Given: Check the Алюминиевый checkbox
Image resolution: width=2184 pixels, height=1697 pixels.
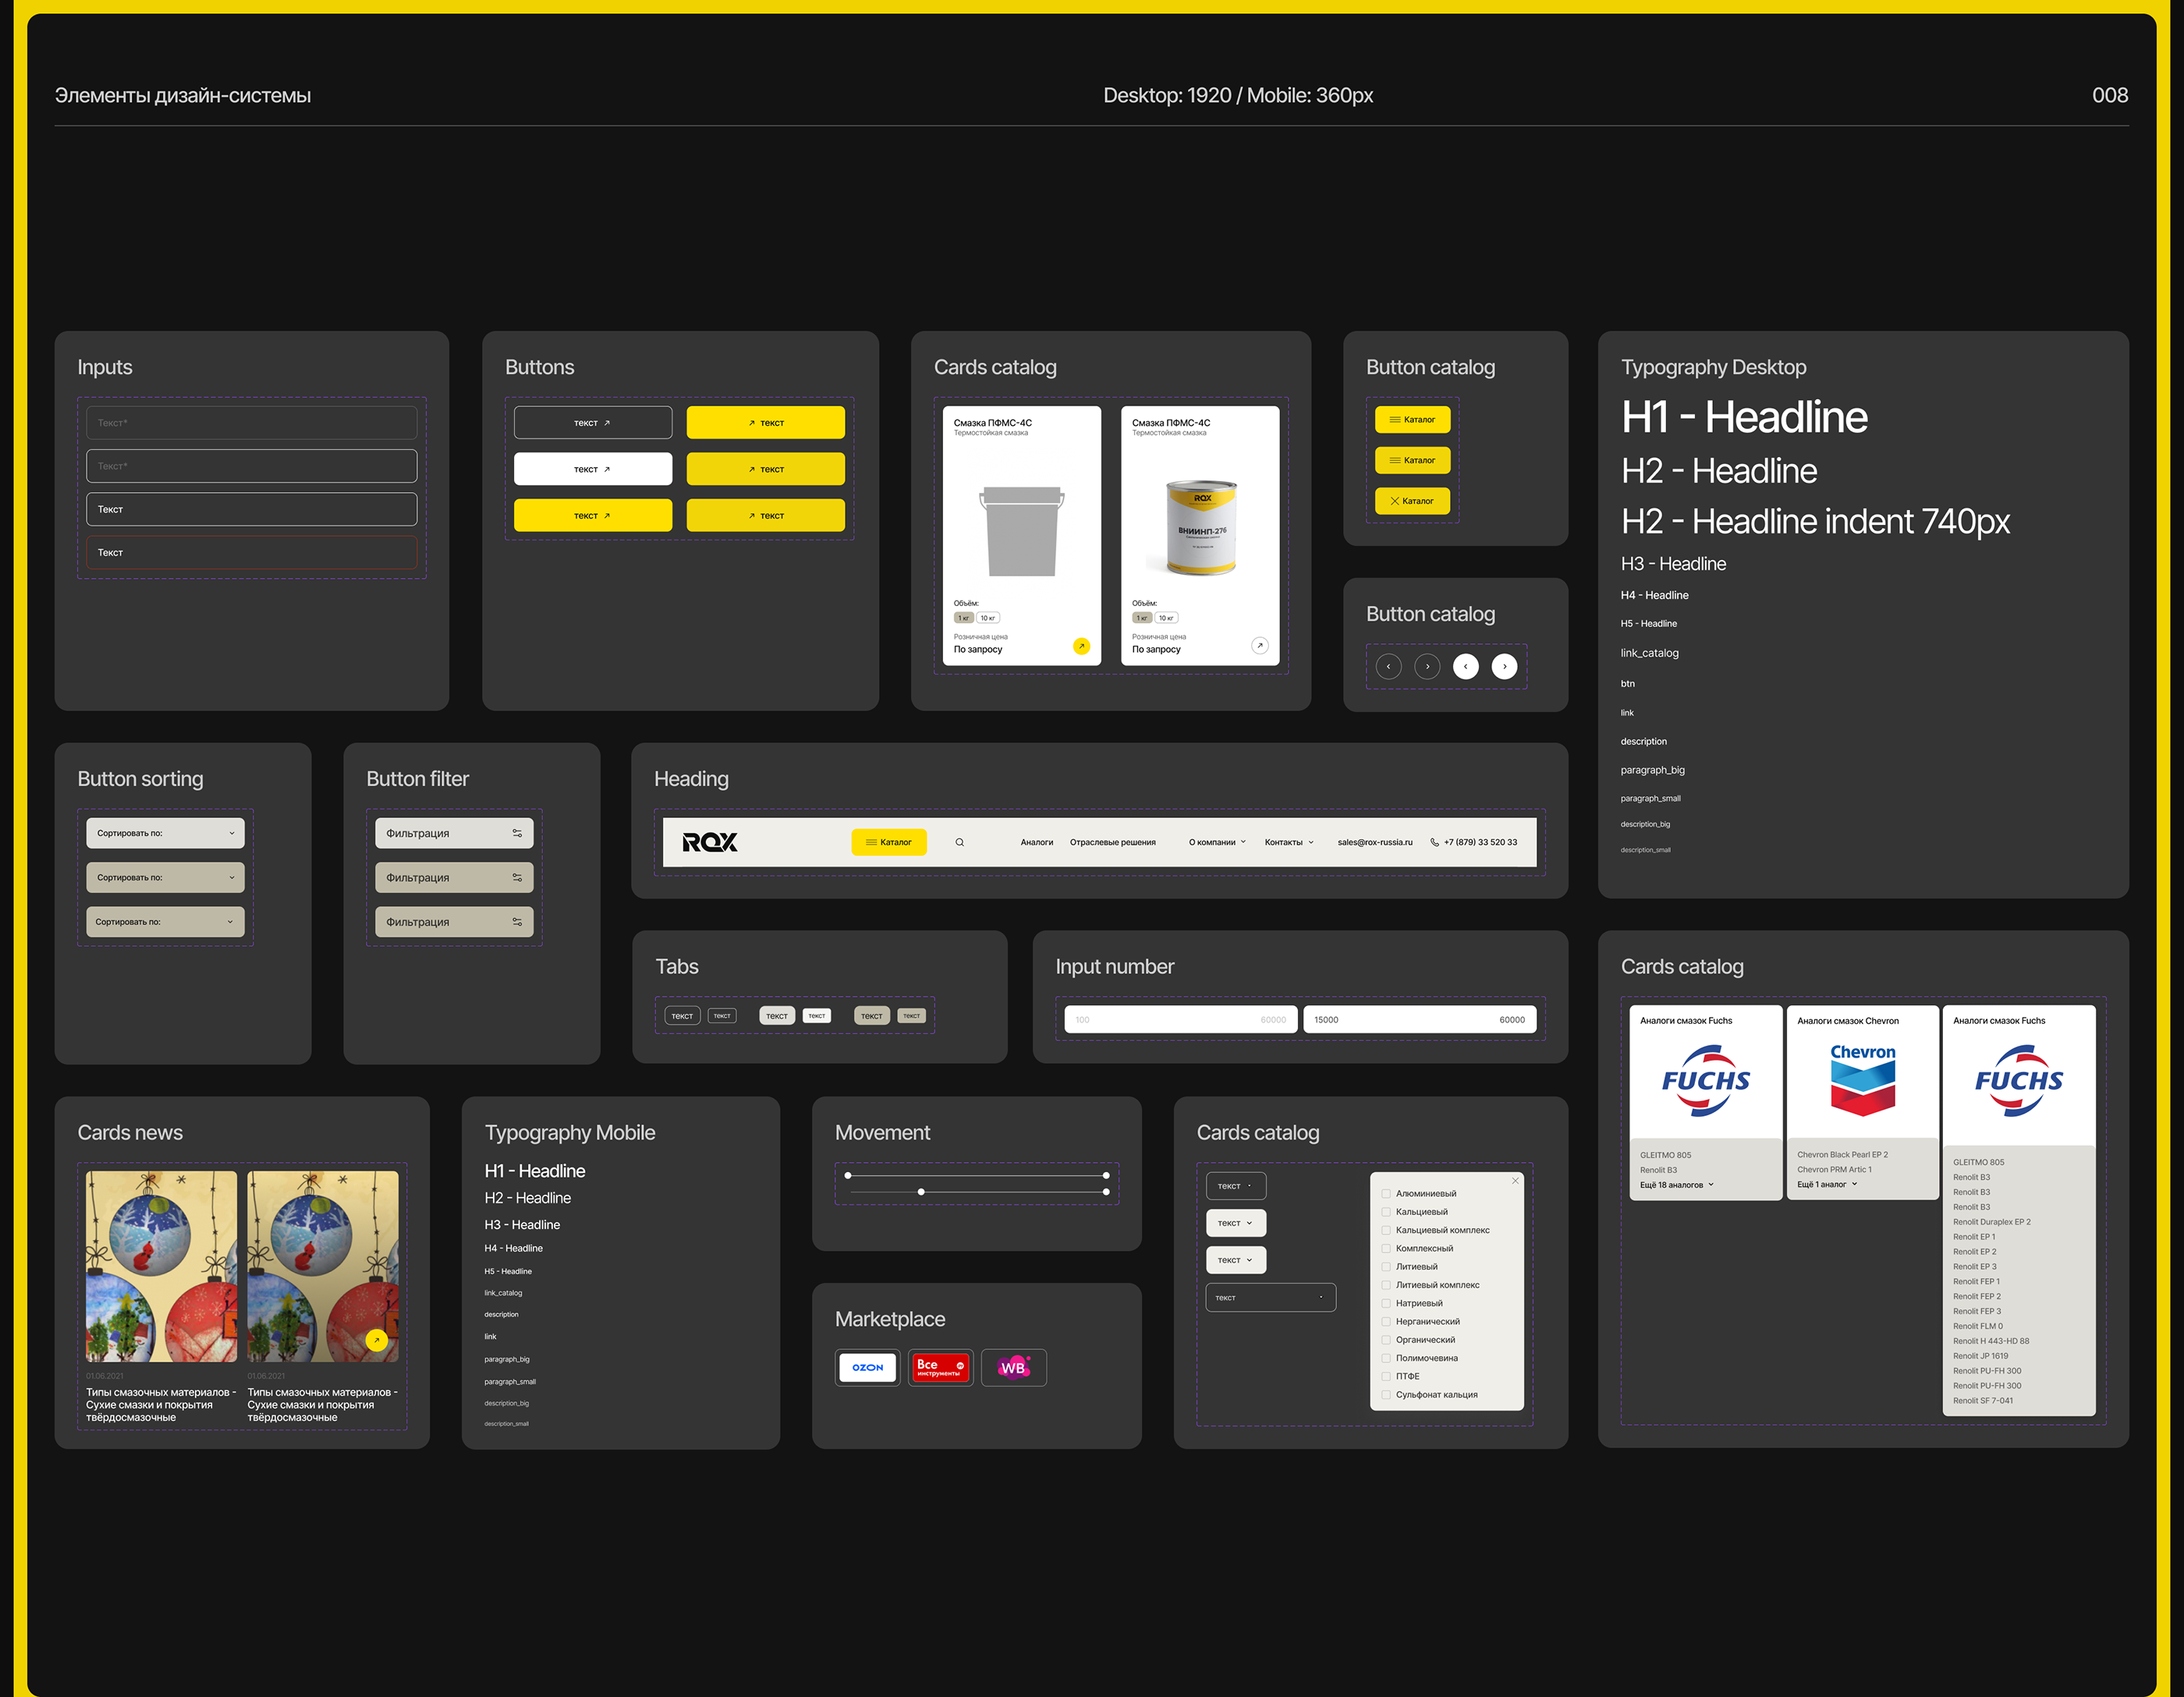Looking at the screenshot, I should point(1386,1193).
